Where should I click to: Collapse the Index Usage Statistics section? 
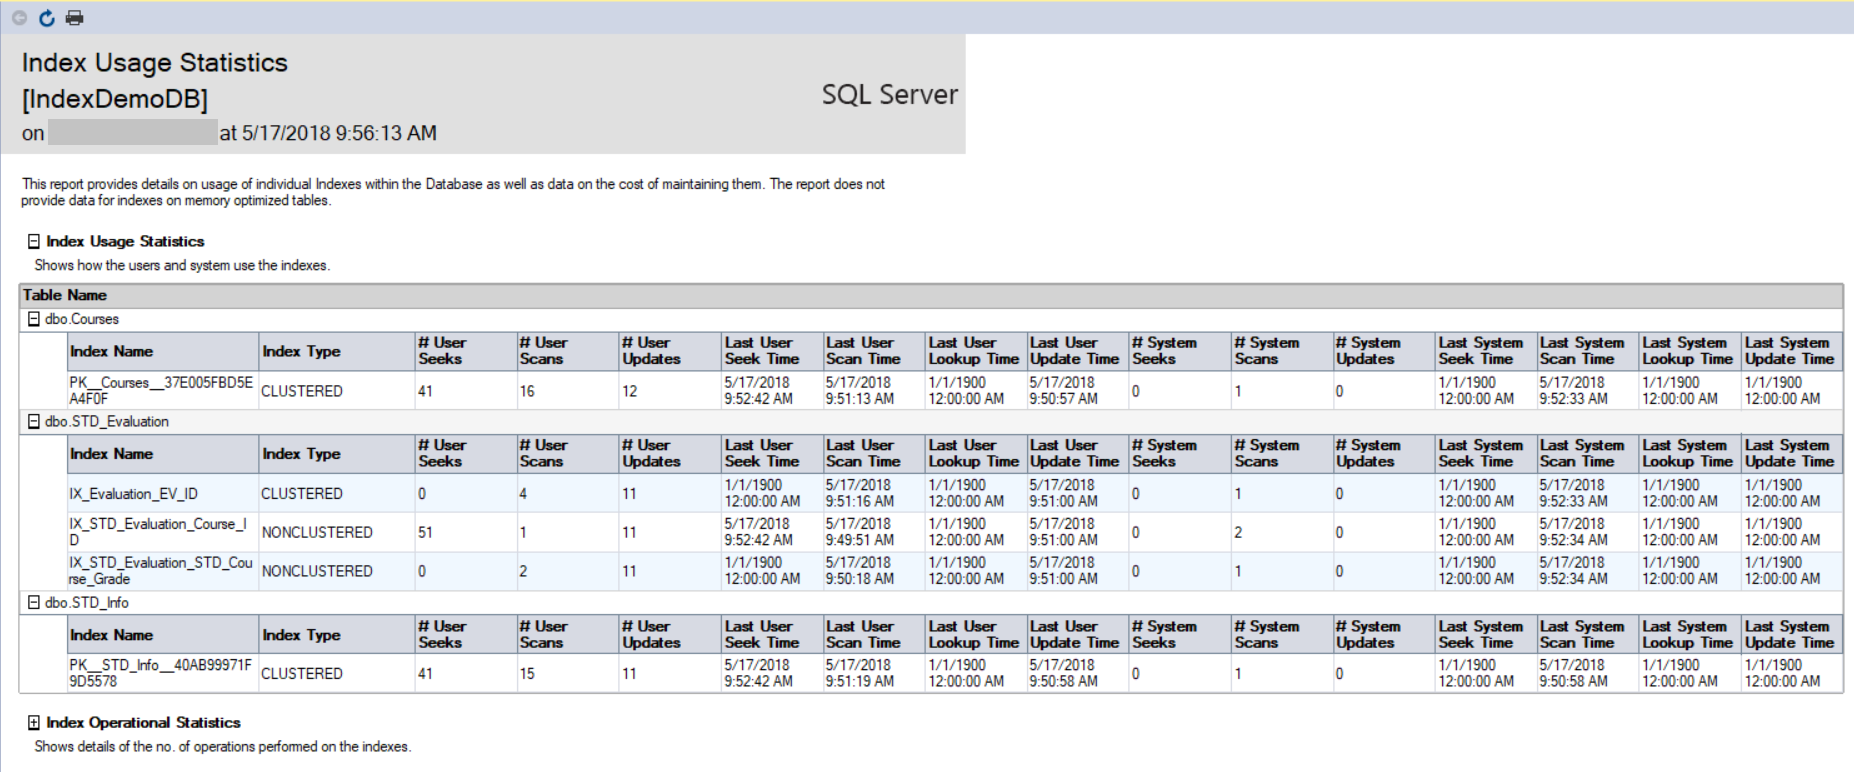[34, 241]
